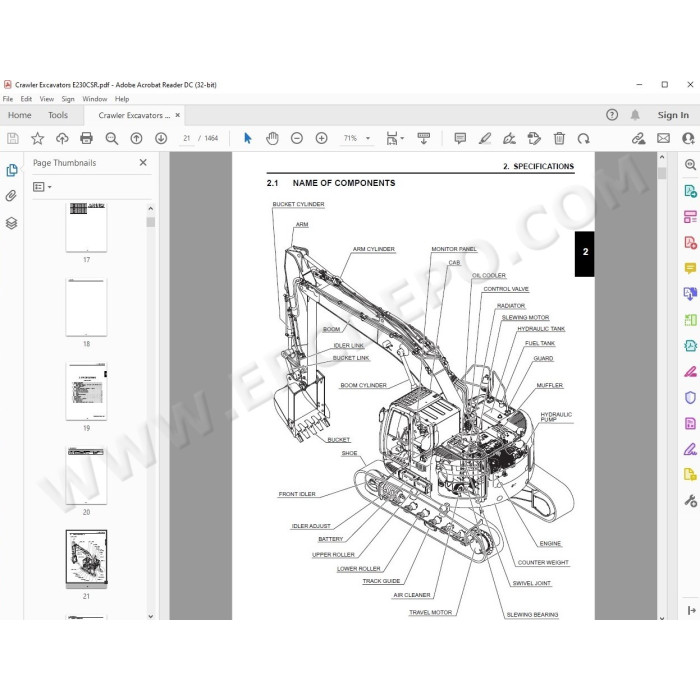Open the File menu
700x700 pixels.
8,99
